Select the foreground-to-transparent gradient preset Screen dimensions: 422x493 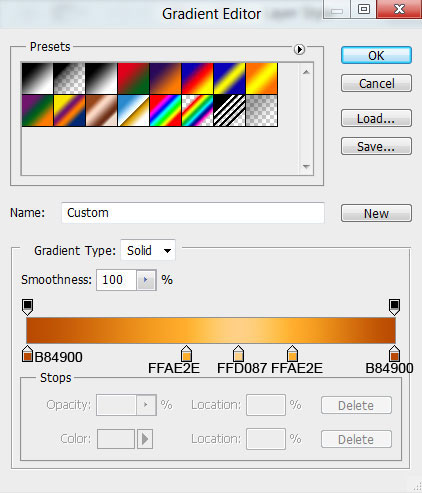pos(69,78)
